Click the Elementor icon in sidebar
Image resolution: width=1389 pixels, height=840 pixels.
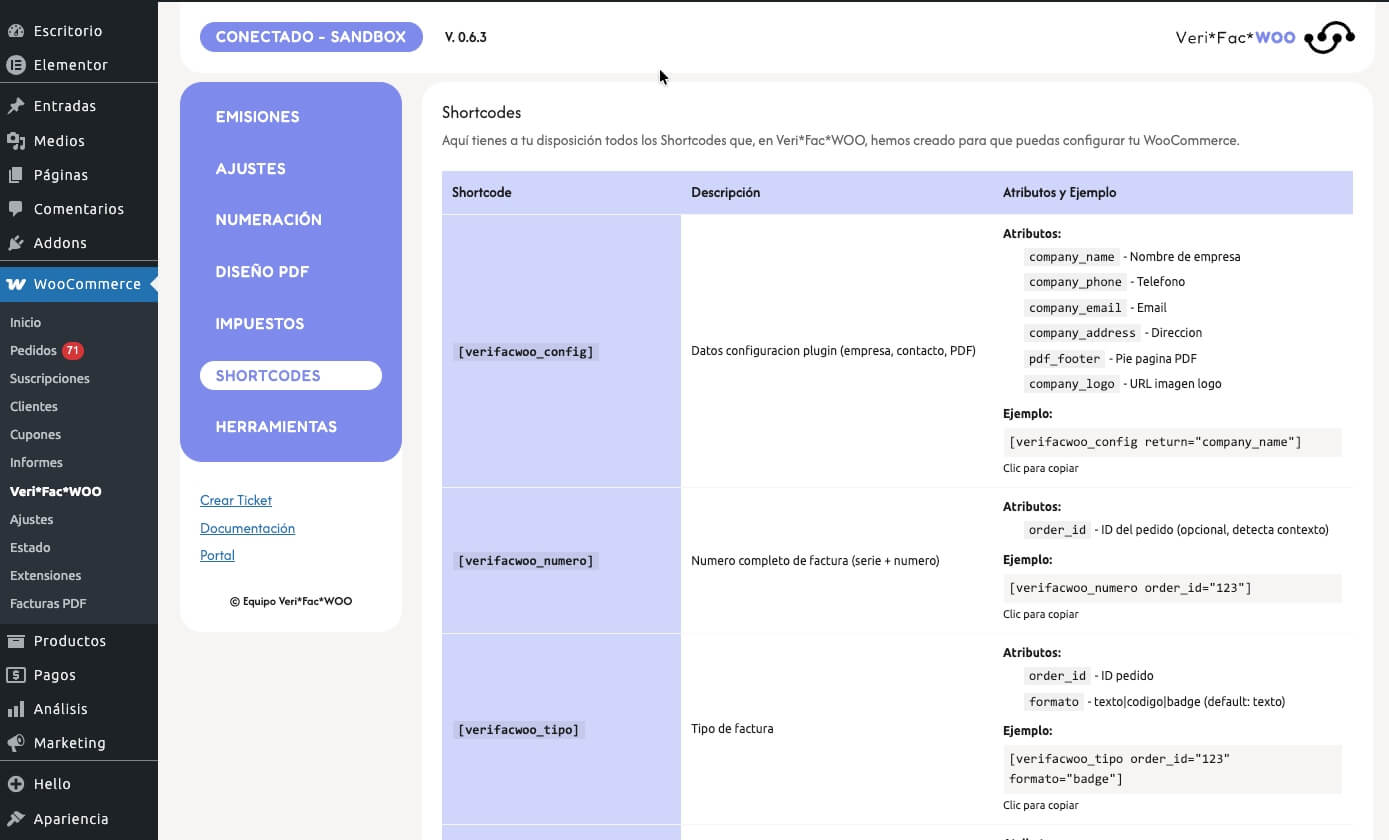[16, 65]
